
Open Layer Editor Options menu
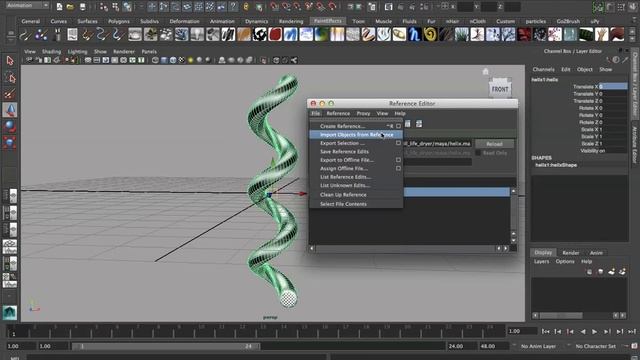click(565, 261)
